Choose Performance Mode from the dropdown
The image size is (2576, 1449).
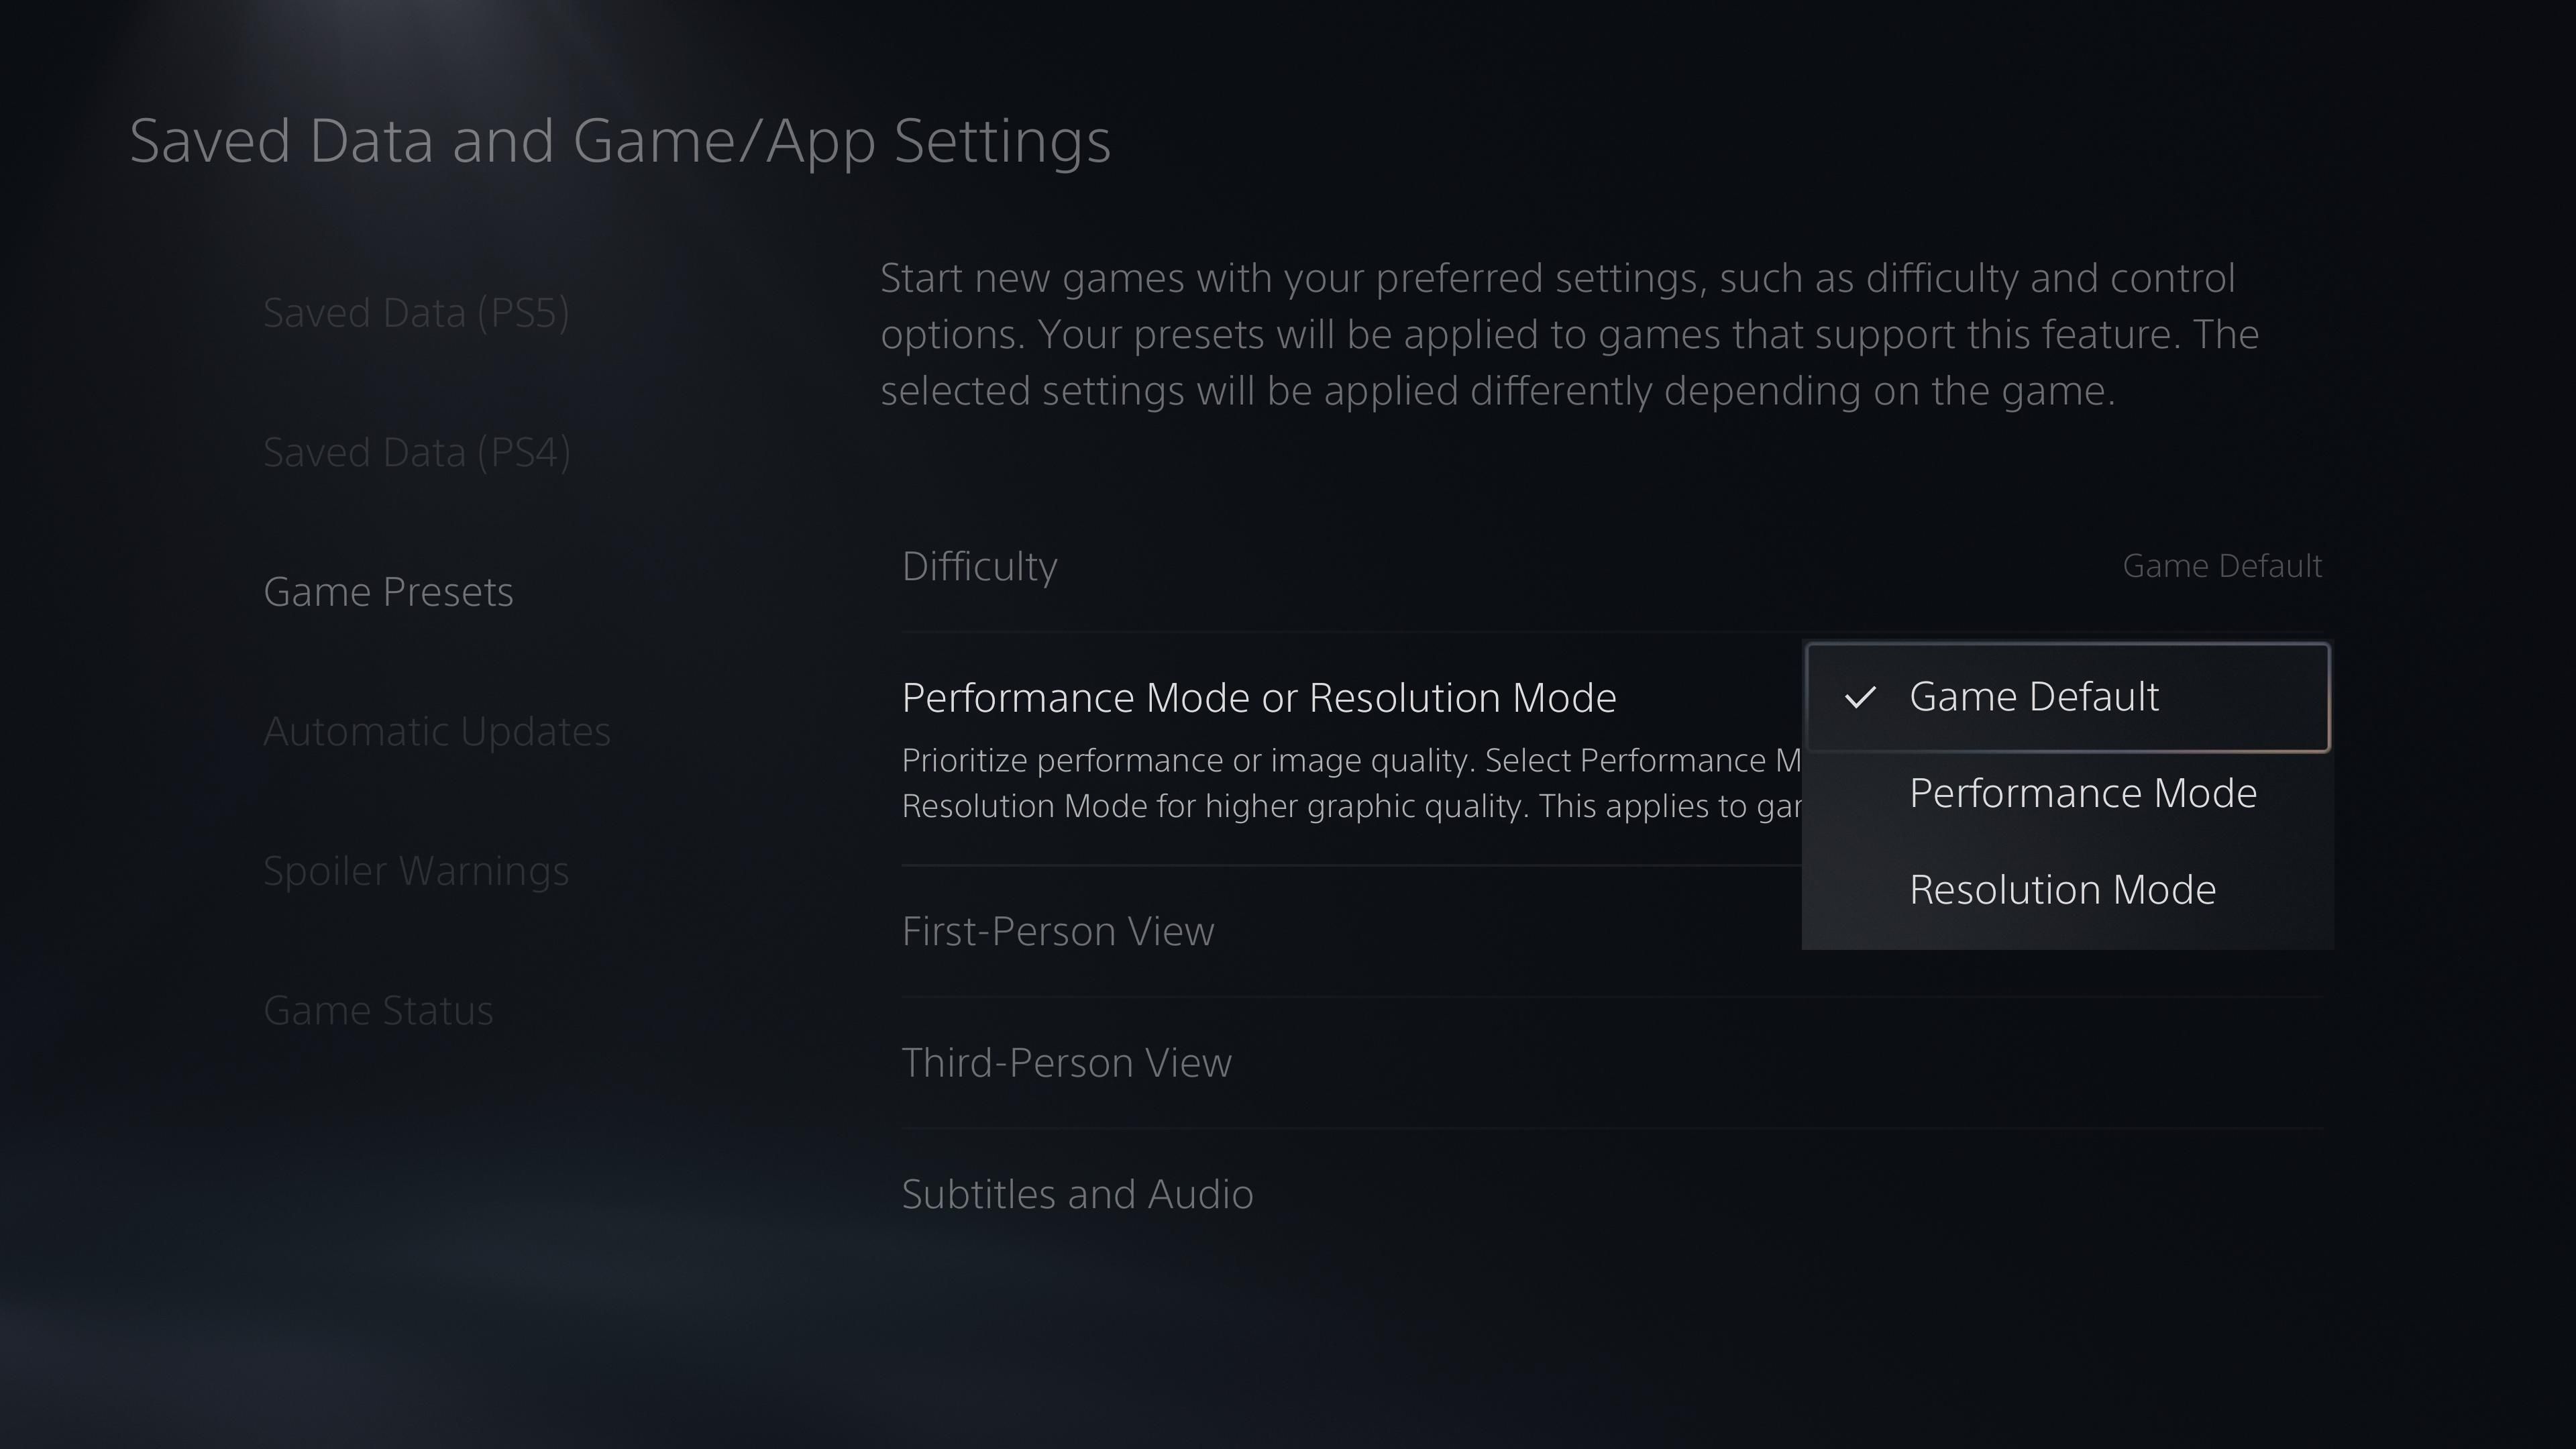coord(2068,793)
